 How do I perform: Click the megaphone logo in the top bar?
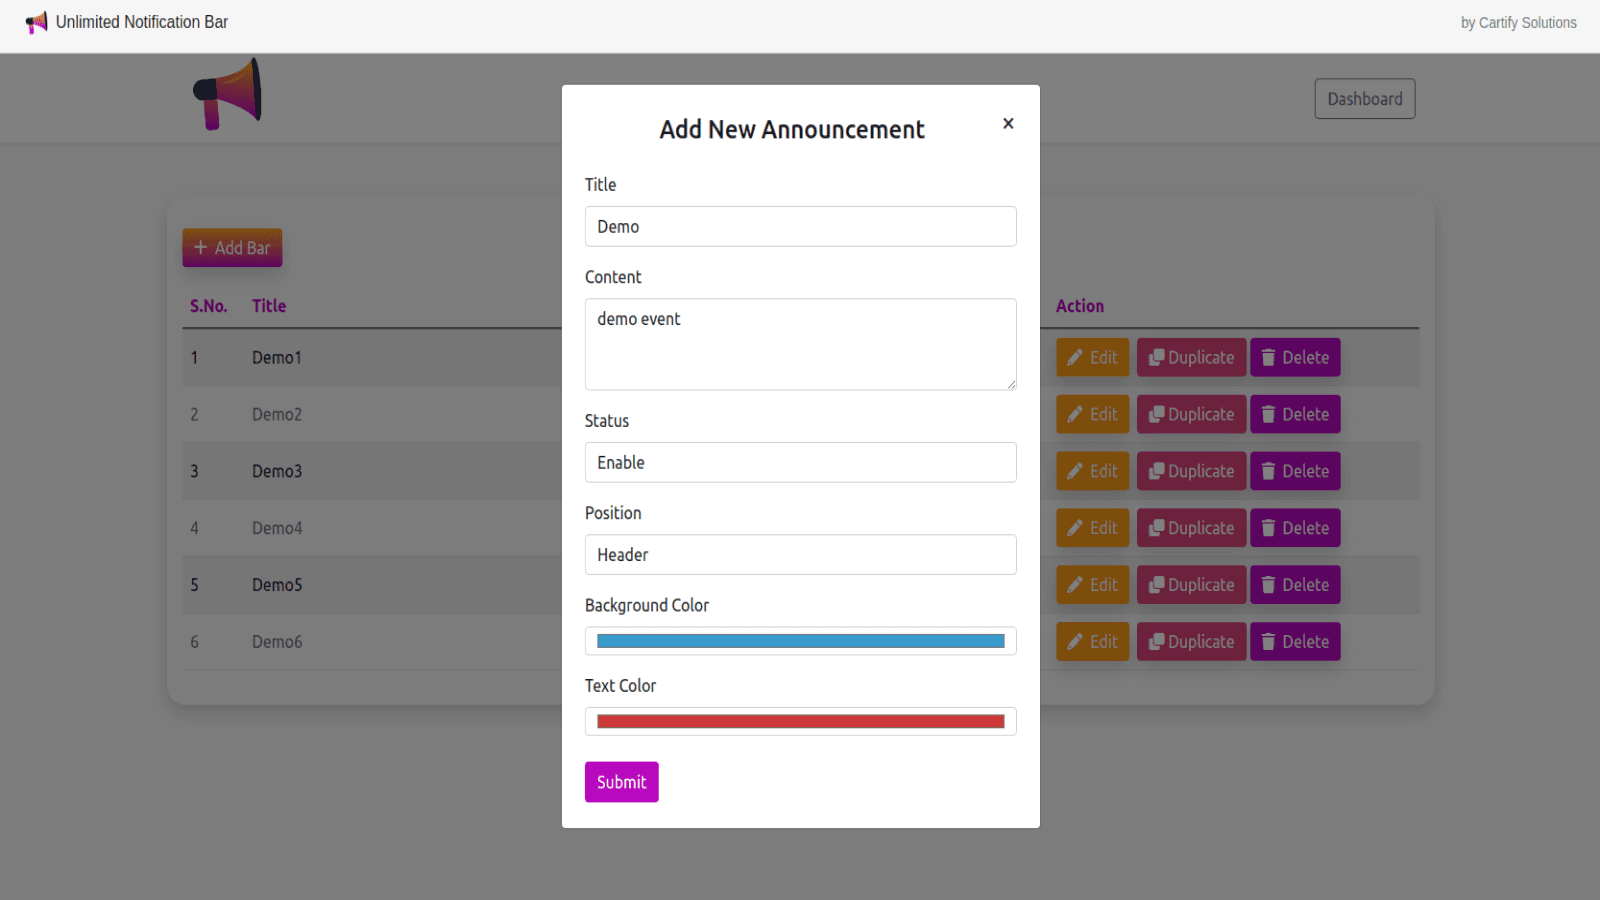36,21
